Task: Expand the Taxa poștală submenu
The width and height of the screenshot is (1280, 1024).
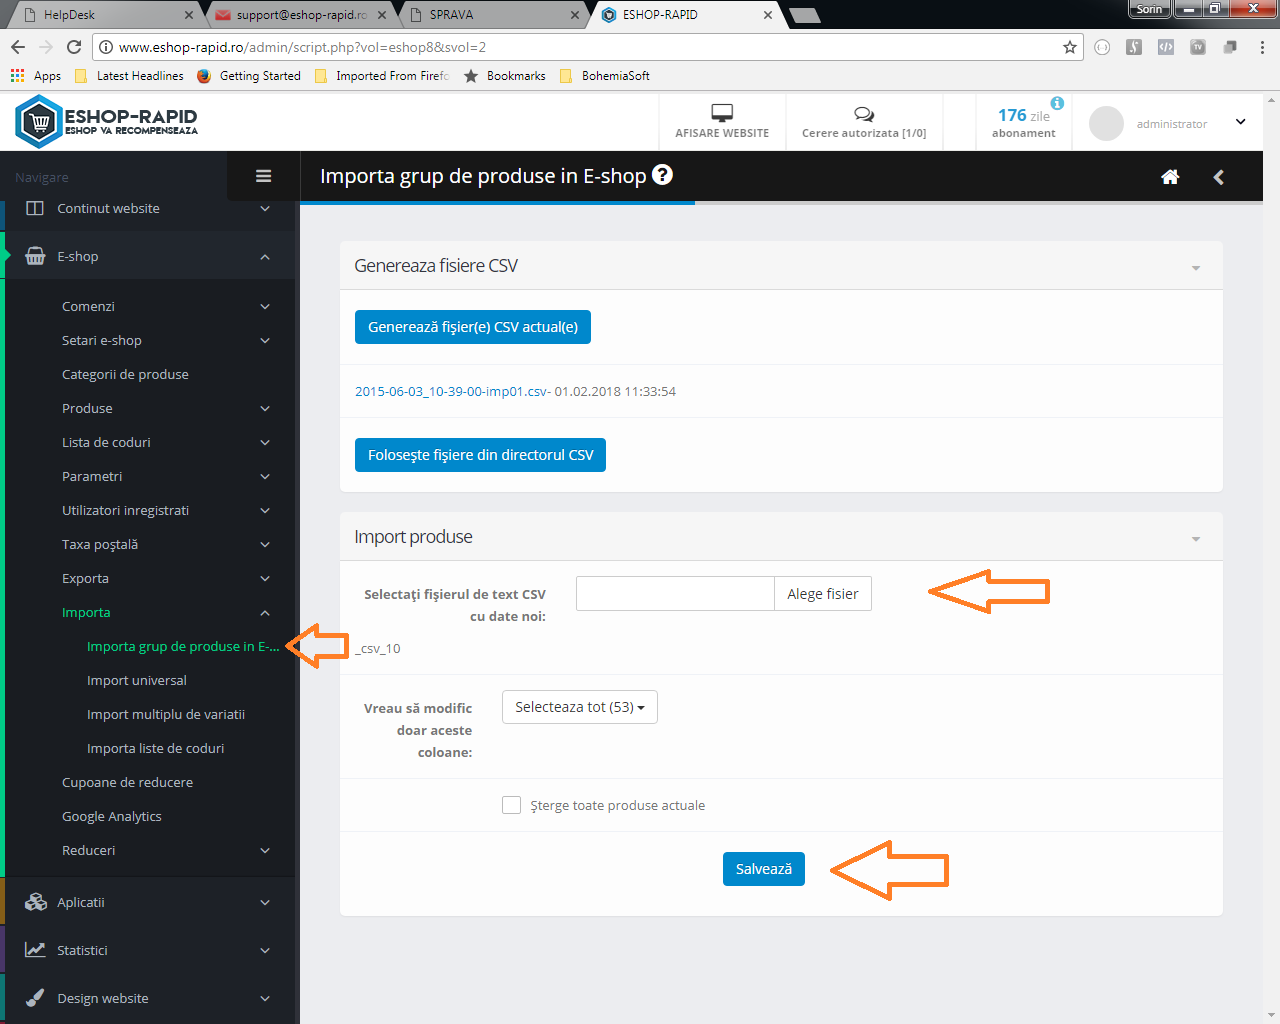Action: (265, 544)
